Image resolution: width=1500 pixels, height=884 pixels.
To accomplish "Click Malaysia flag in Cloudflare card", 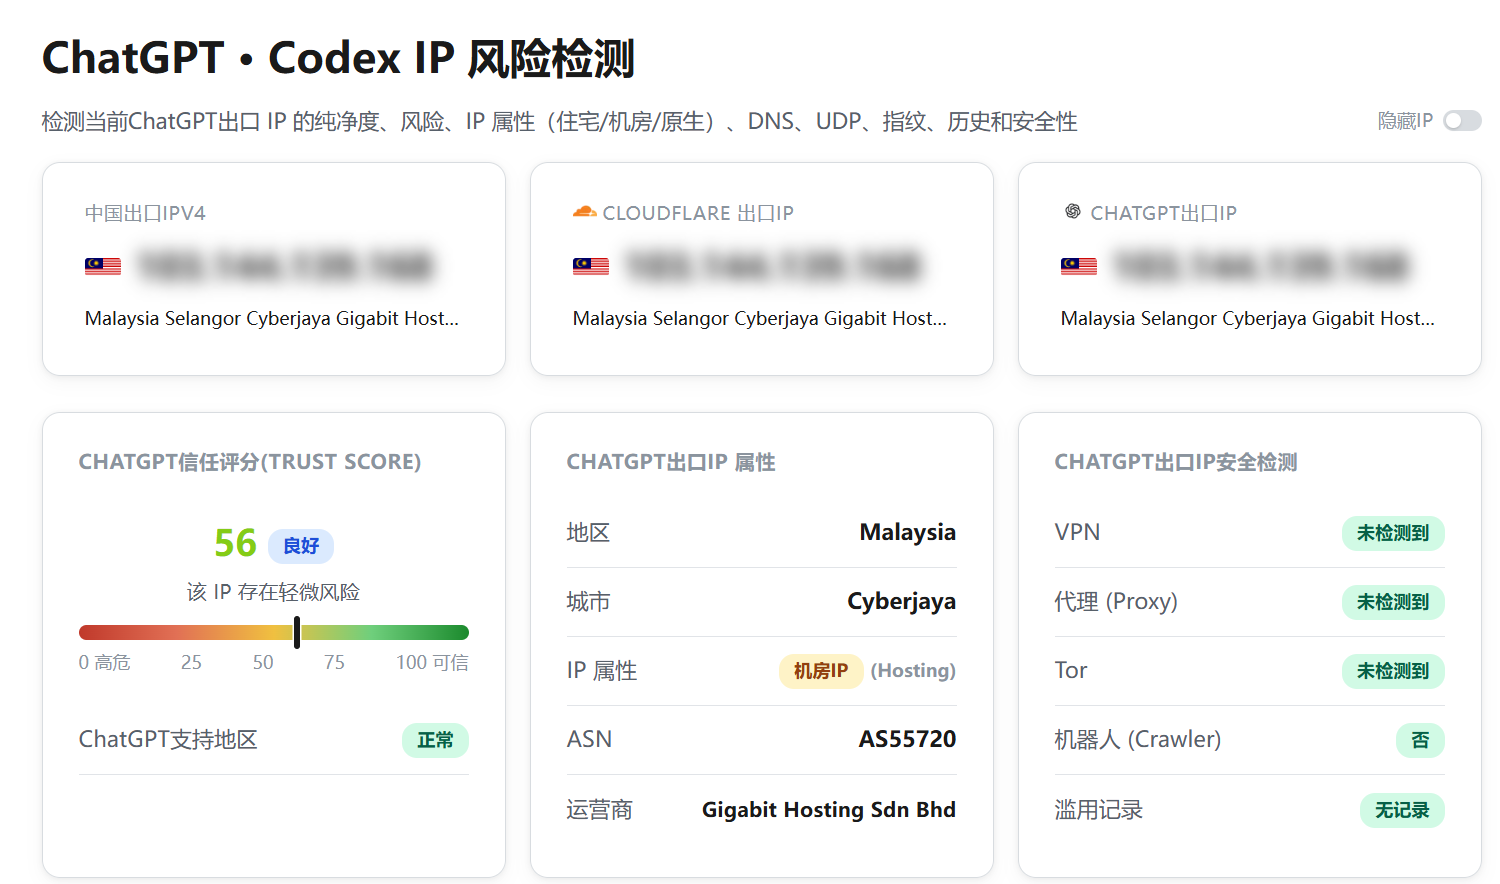I will pos(591,266).
